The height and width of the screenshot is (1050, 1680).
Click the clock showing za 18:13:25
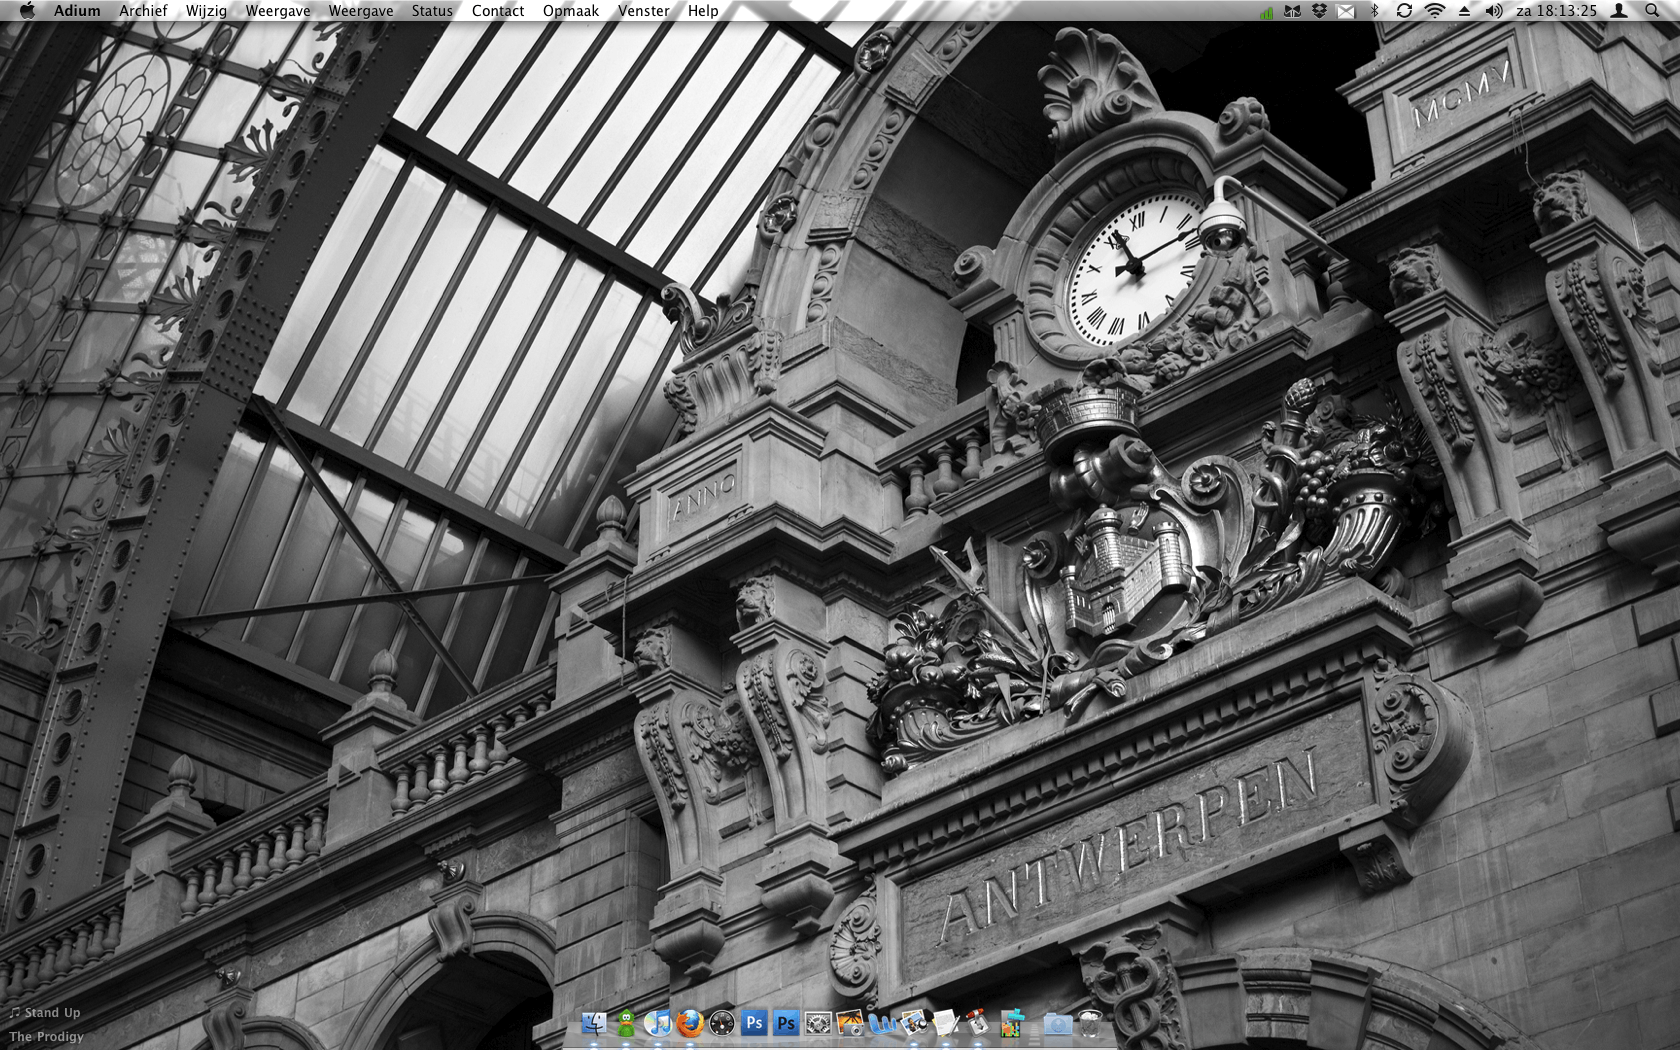click(x=1556, y=11)
